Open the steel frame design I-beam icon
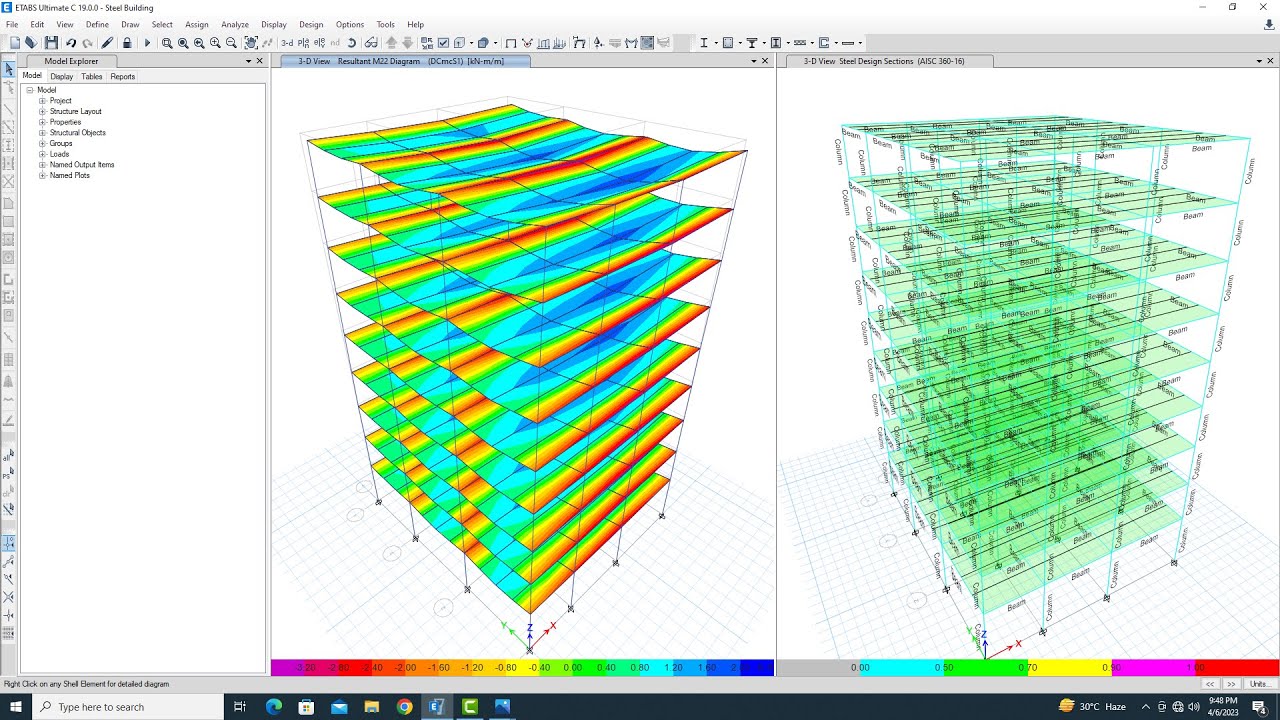Viewport: 1280px width, 720px height. coord(704,43)
